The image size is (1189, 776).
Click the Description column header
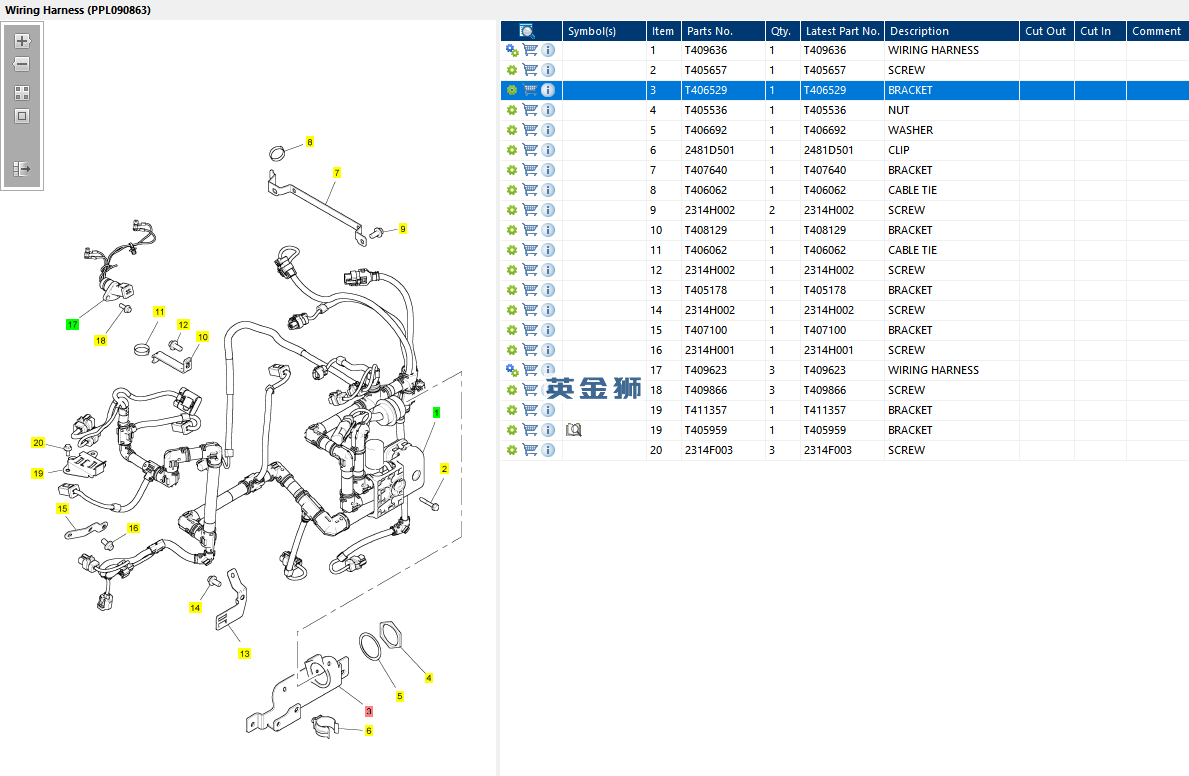pyautogui.click(x=952, y=31)
